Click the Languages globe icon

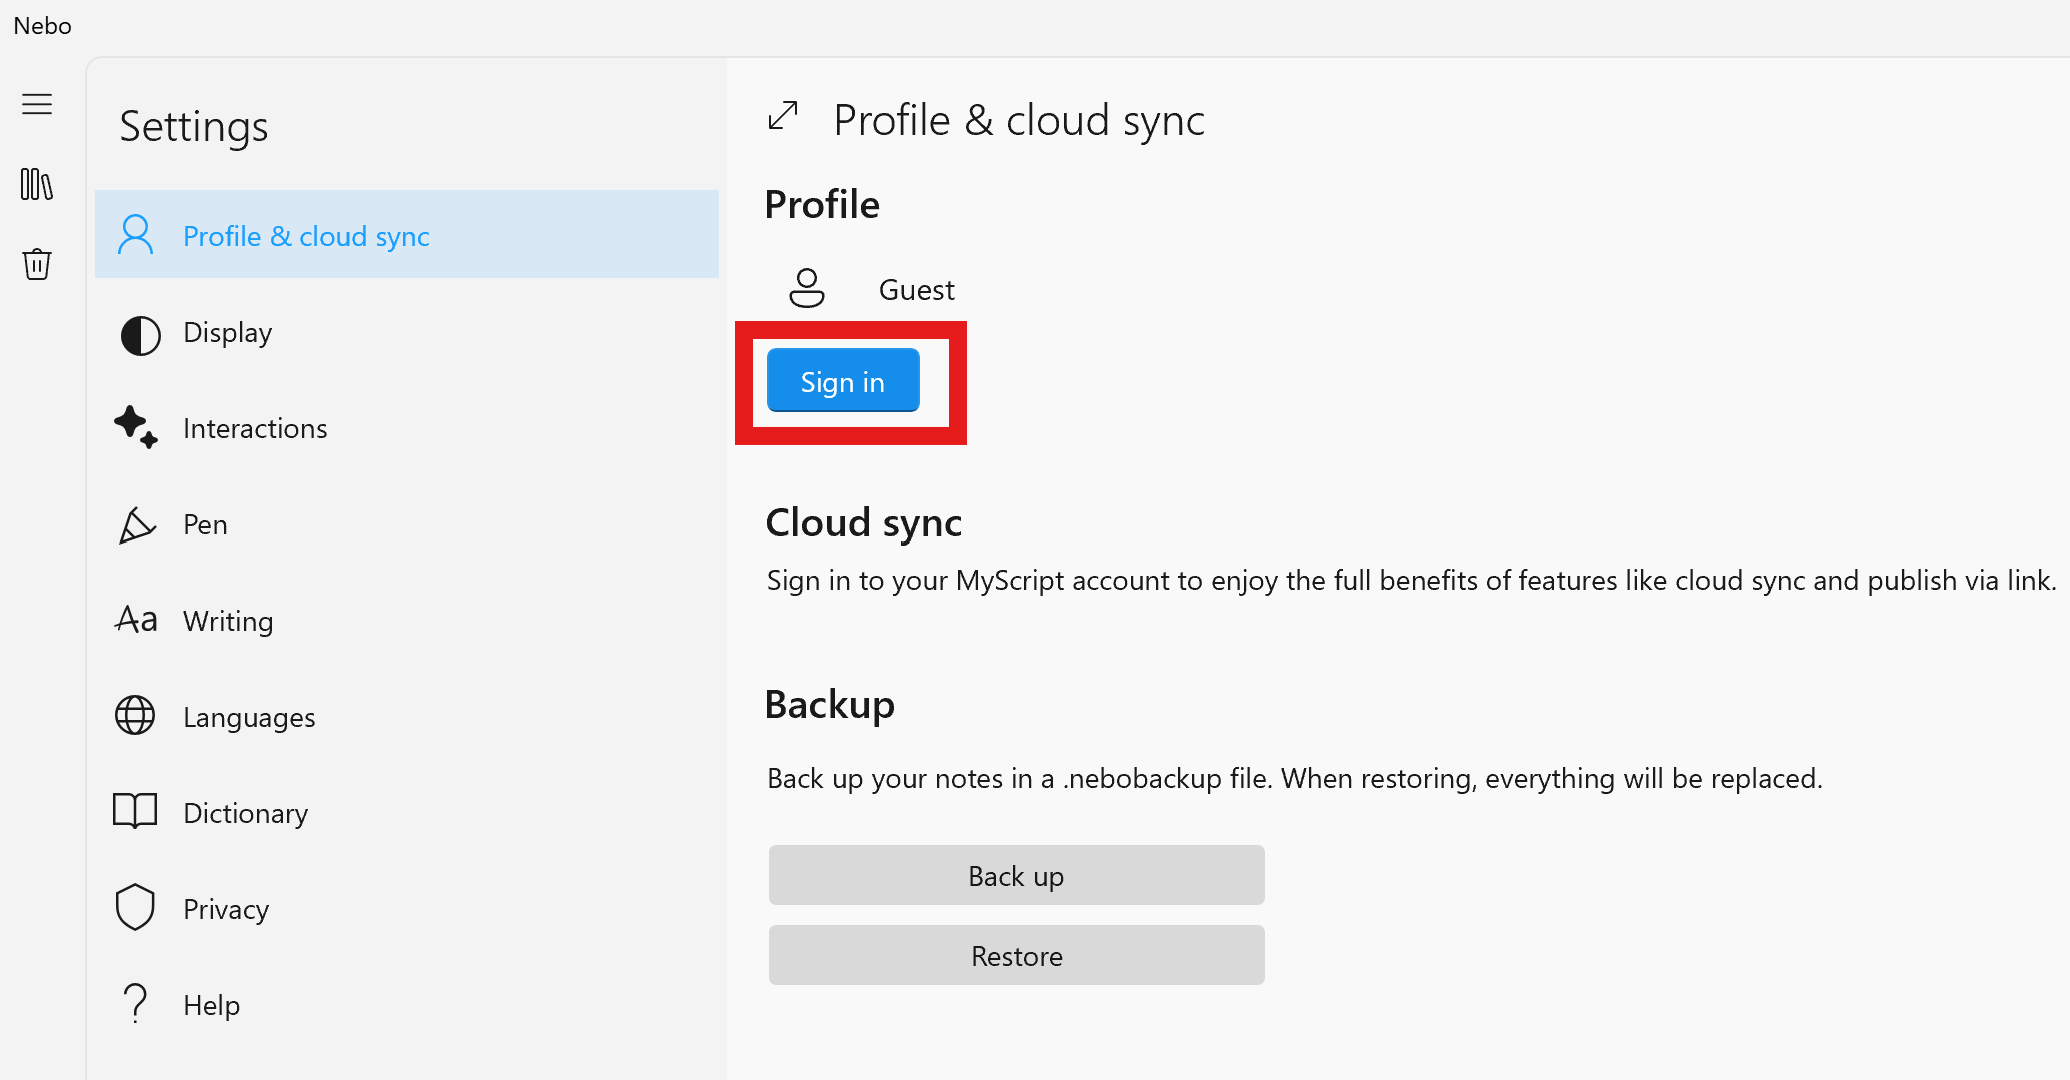[135, 716]
